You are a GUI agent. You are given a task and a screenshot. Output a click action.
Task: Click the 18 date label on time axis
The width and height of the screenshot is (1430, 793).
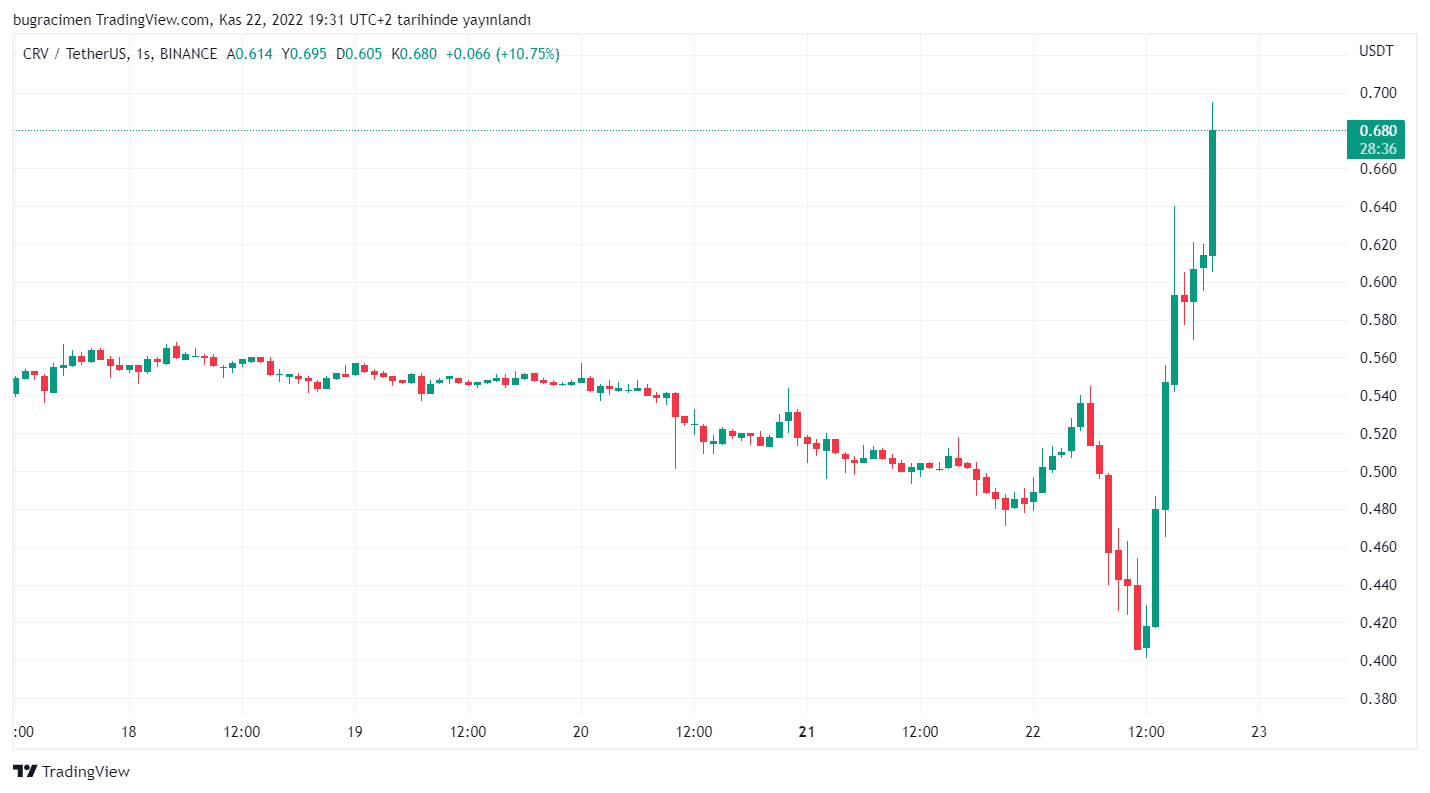pyautogui.click(x=128, y=731)
